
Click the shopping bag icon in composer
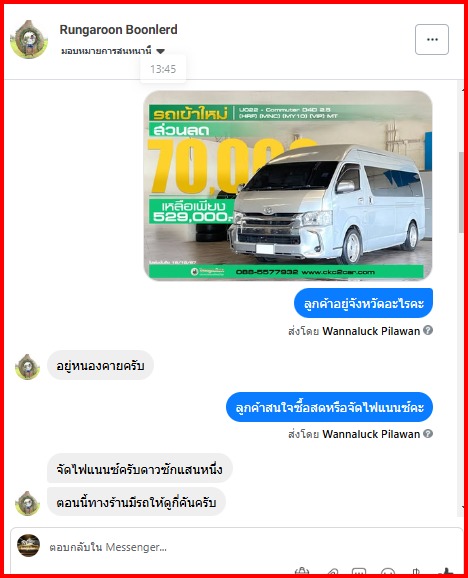point(302,572)
